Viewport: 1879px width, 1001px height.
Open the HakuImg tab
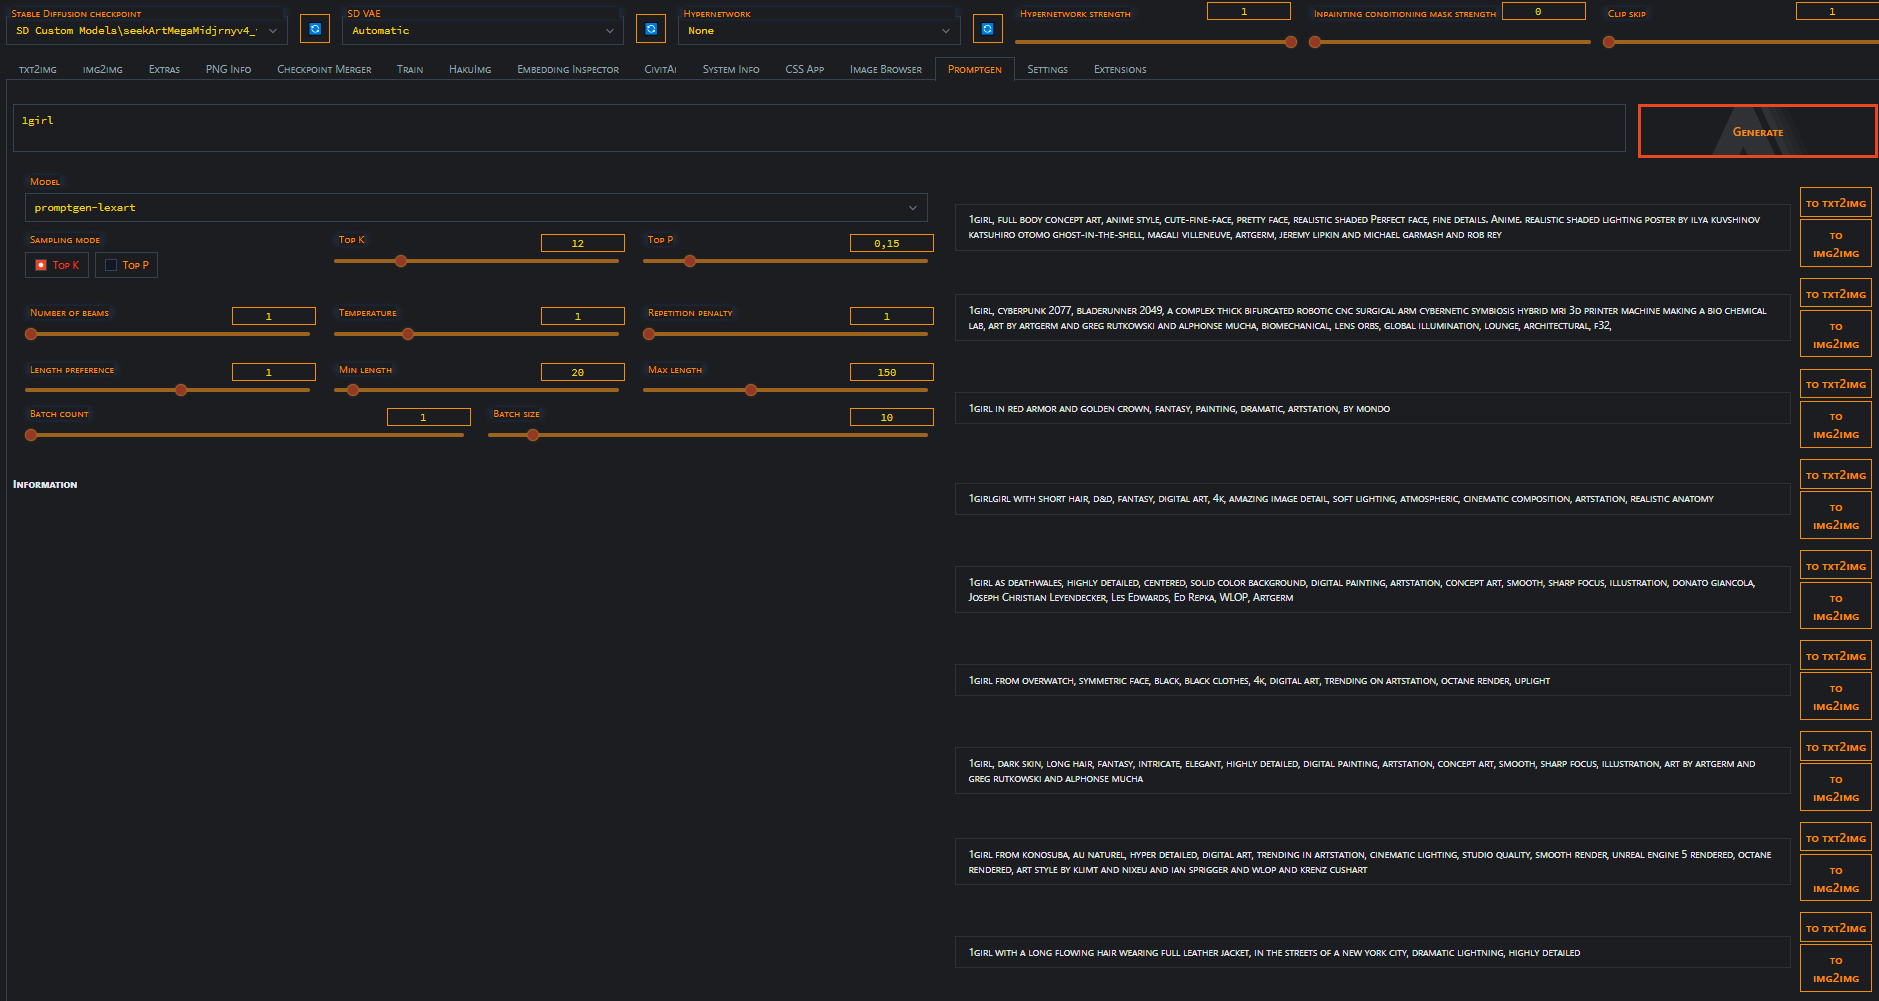470,69
